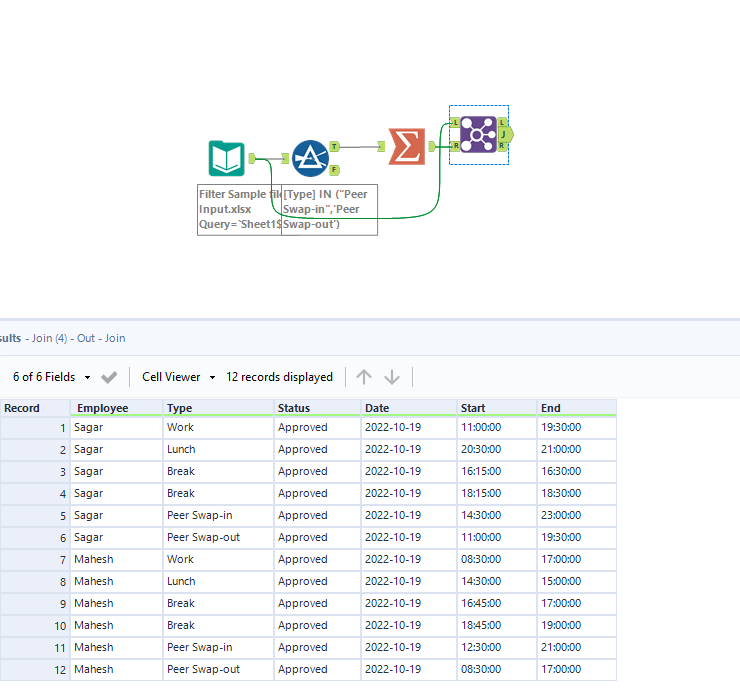Select start time '18:45:00' in record 10
Image resolution: width=740 pixels, height=694 pixels.
pos(497,626)
